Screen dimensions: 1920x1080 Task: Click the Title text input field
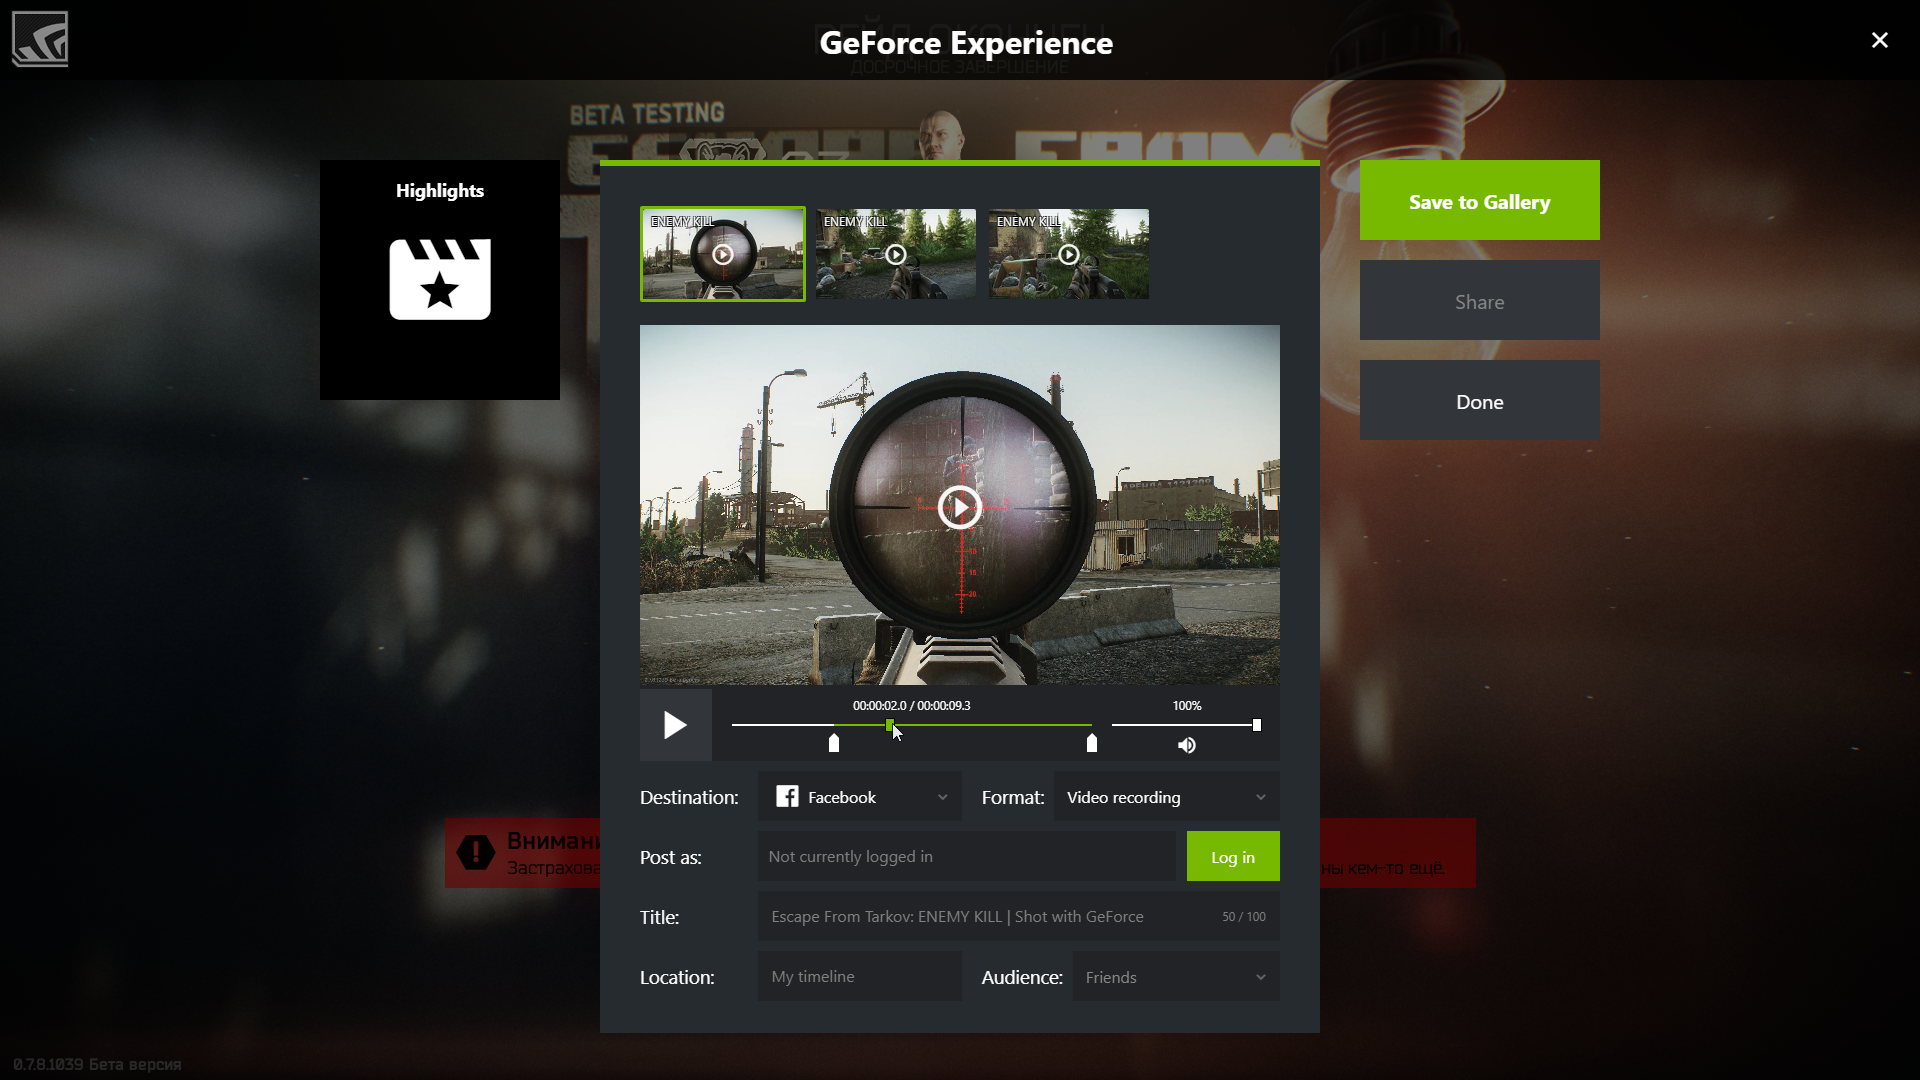pyautogui.click(x=990, y=917)
